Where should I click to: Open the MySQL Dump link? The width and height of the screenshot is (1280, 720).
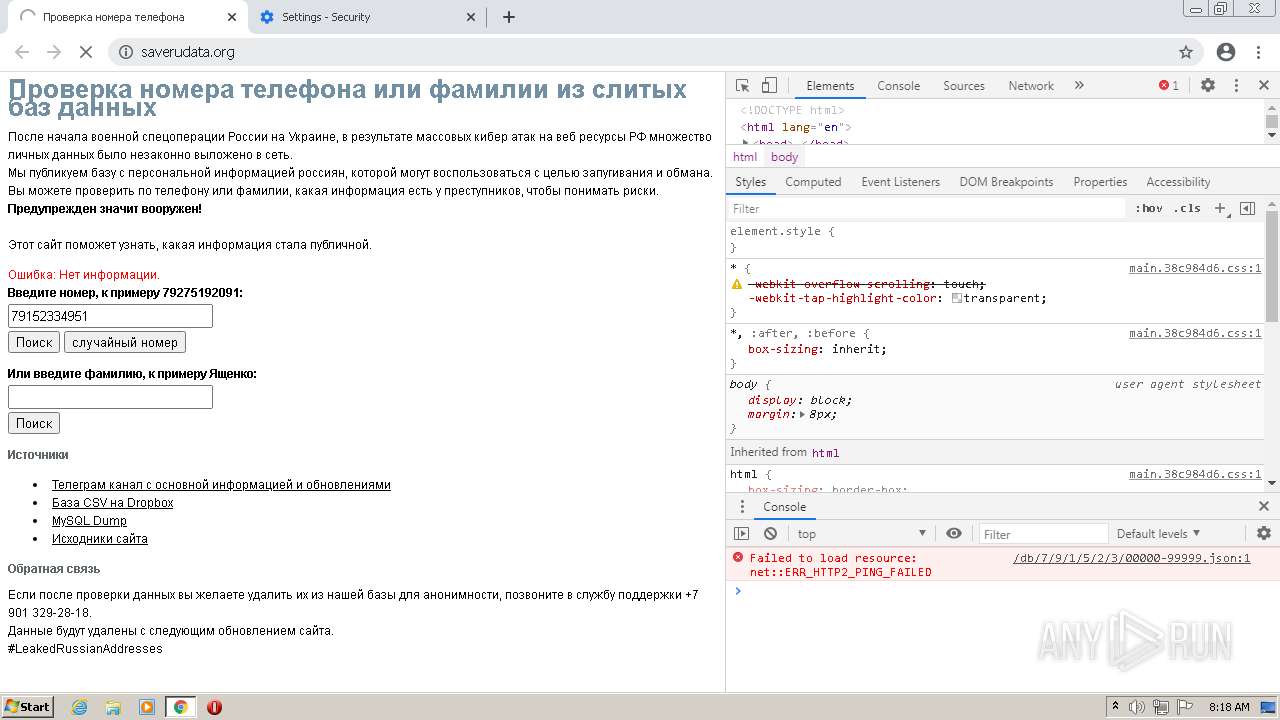89,521
